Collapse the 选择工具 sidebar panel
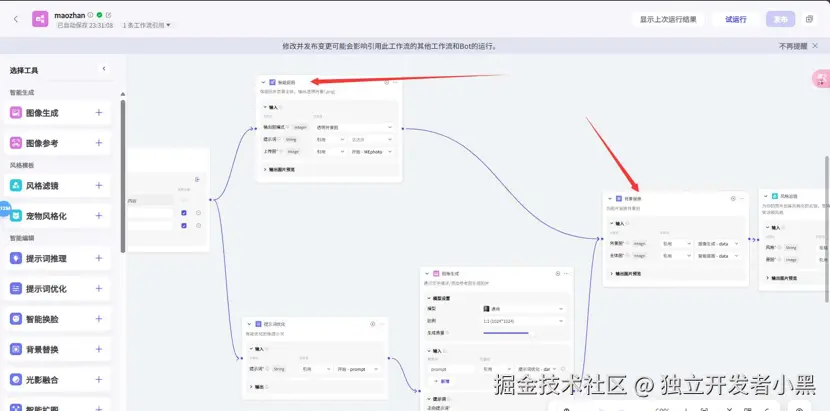This screenshot has width=830, height=411. 104,69
